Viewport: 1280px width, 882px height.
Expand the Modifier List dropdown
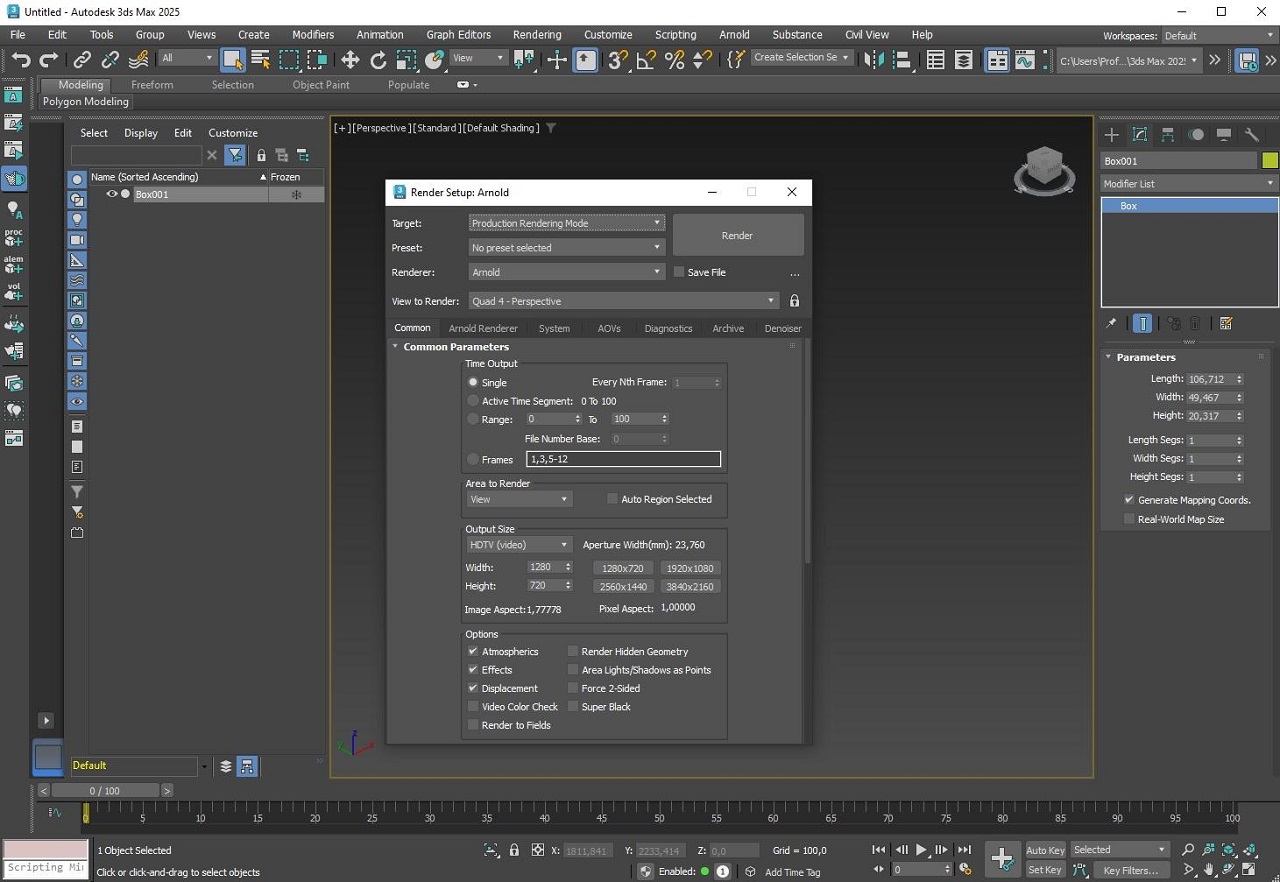[x=1188, y=184]
